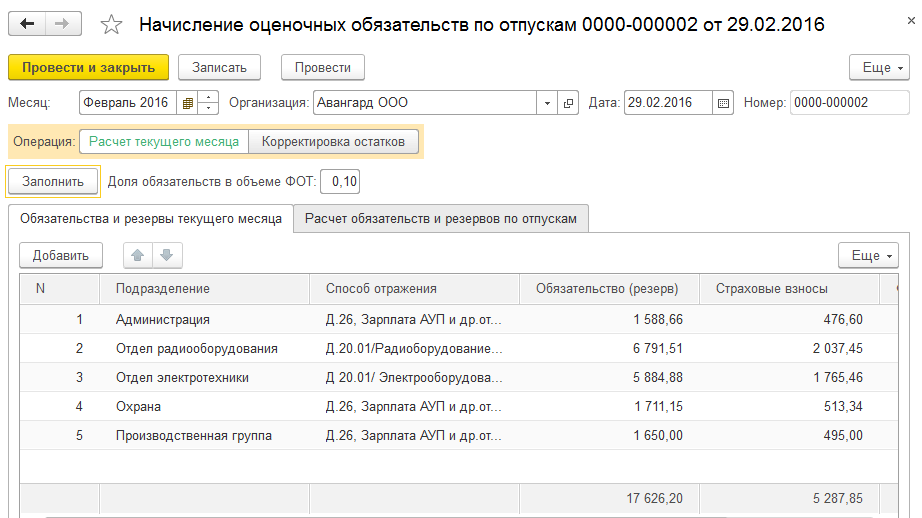Screen dimensions: 922x518
Task: Select 'Расчет текущего месяца' operation
Action: click(x=164, y=142)
